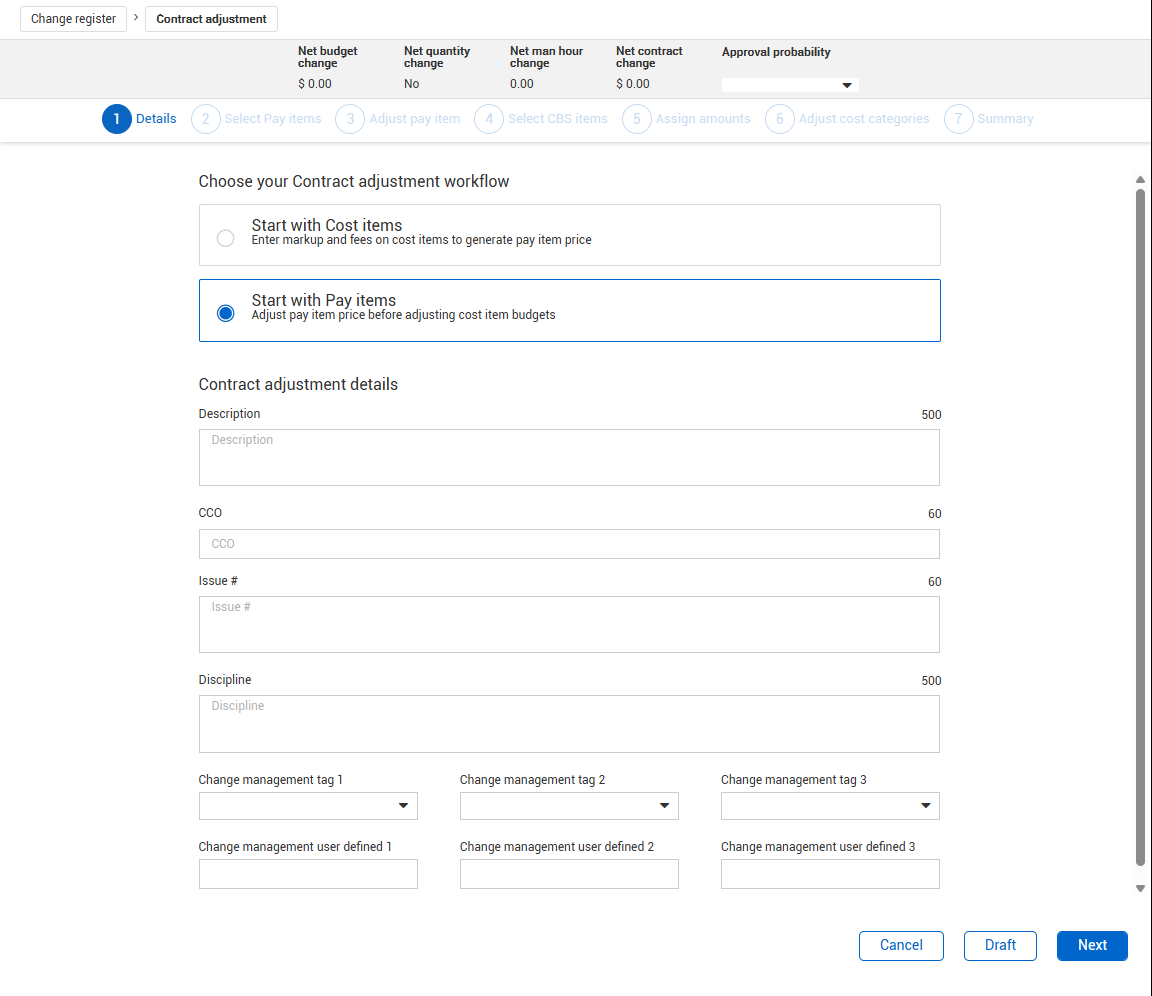Expand Change management tag 1 dropdown

click(308, 805)
